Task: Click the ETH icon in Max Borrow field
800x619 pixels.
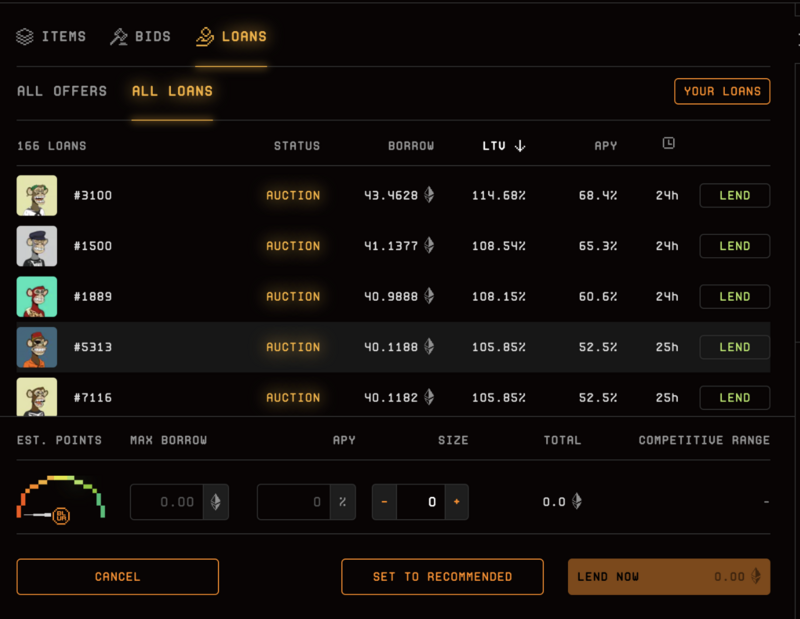Action: (x=216, y=502)
